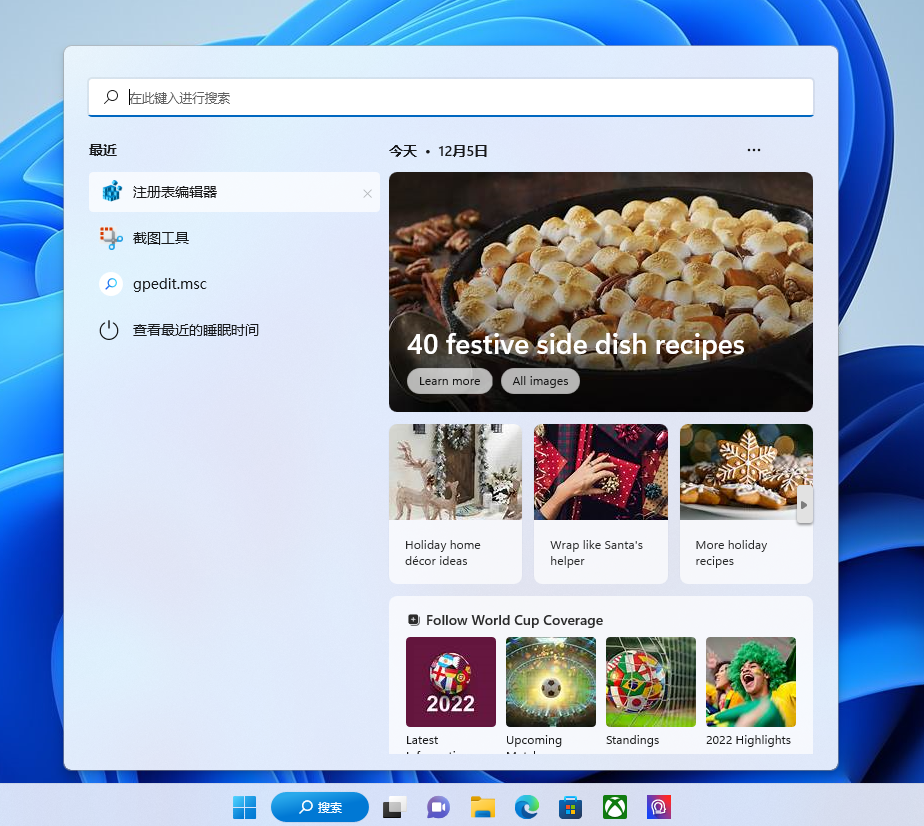Launch File Explorer from the taskbar
The image size is (924, 826).
pos(483,807)
